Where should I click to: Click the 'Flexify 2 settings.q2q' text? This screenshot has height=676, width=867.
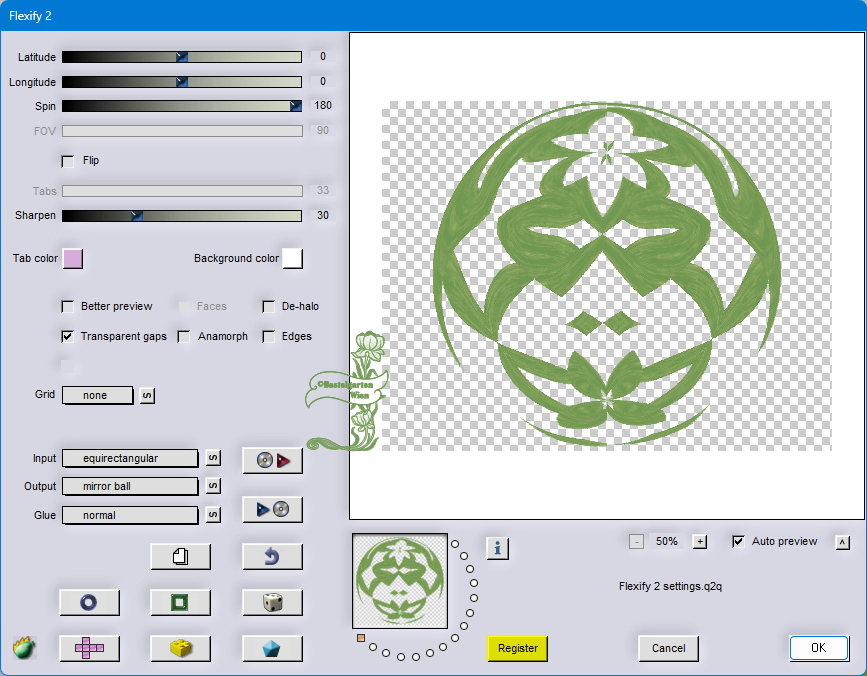click(x=670, y=586)
